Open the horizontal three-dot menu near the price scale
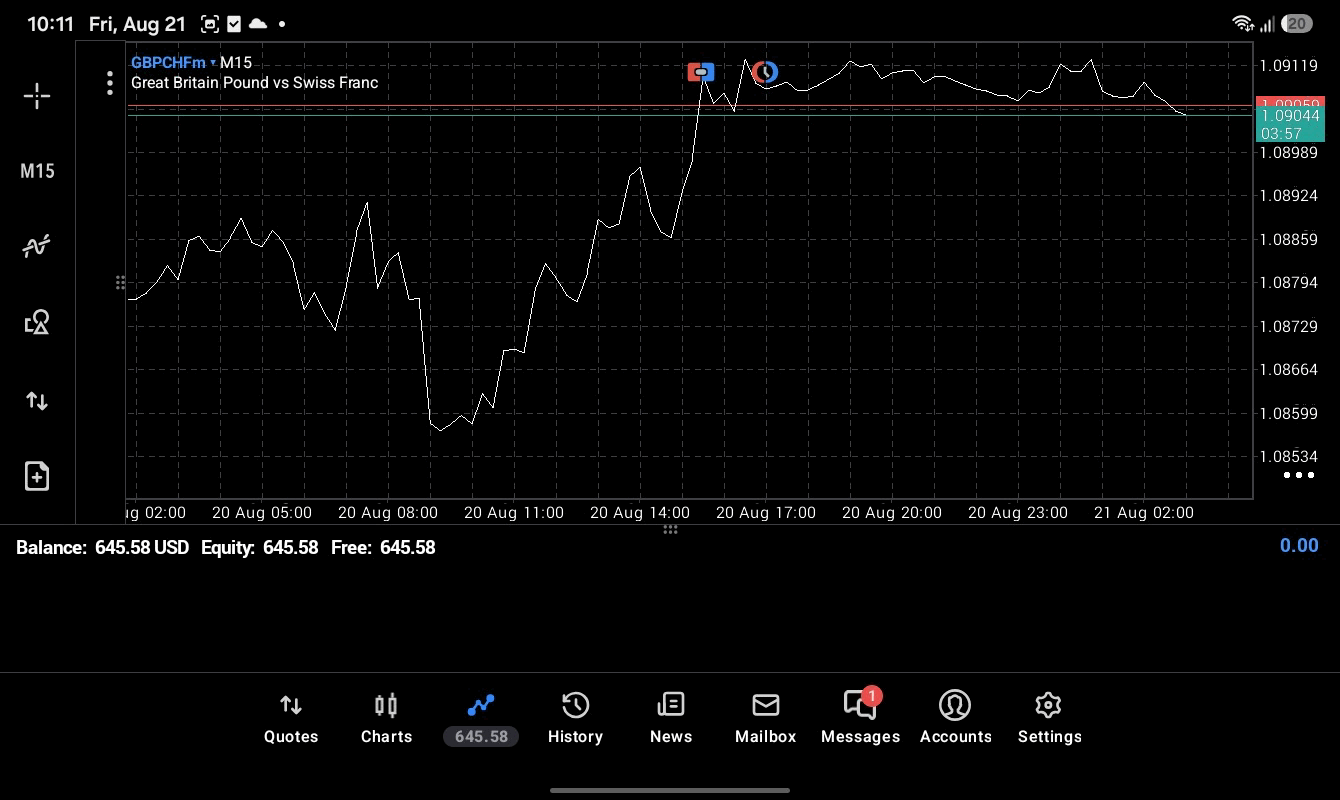Viewport: 1340px width, 800px height. [x=1298, y=475]
